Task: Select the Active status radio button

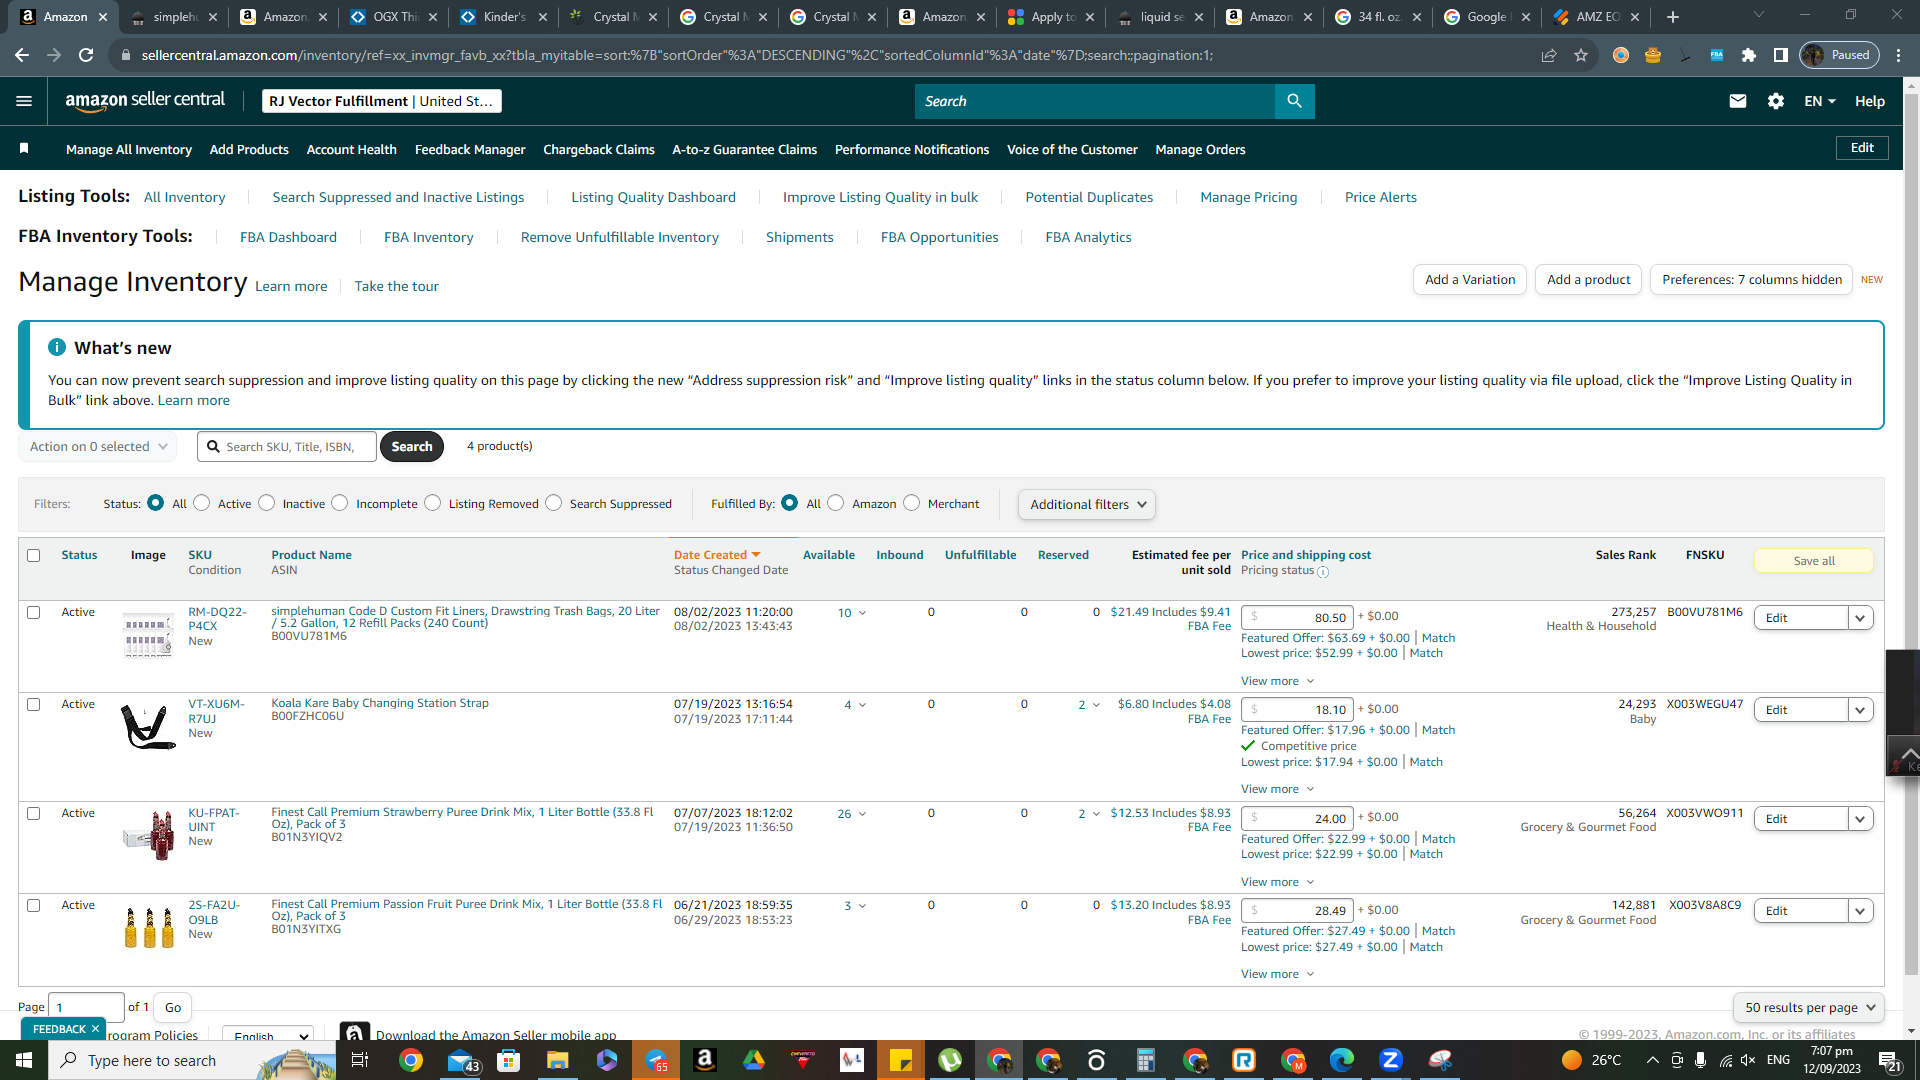Action: [x=202, y=503]
